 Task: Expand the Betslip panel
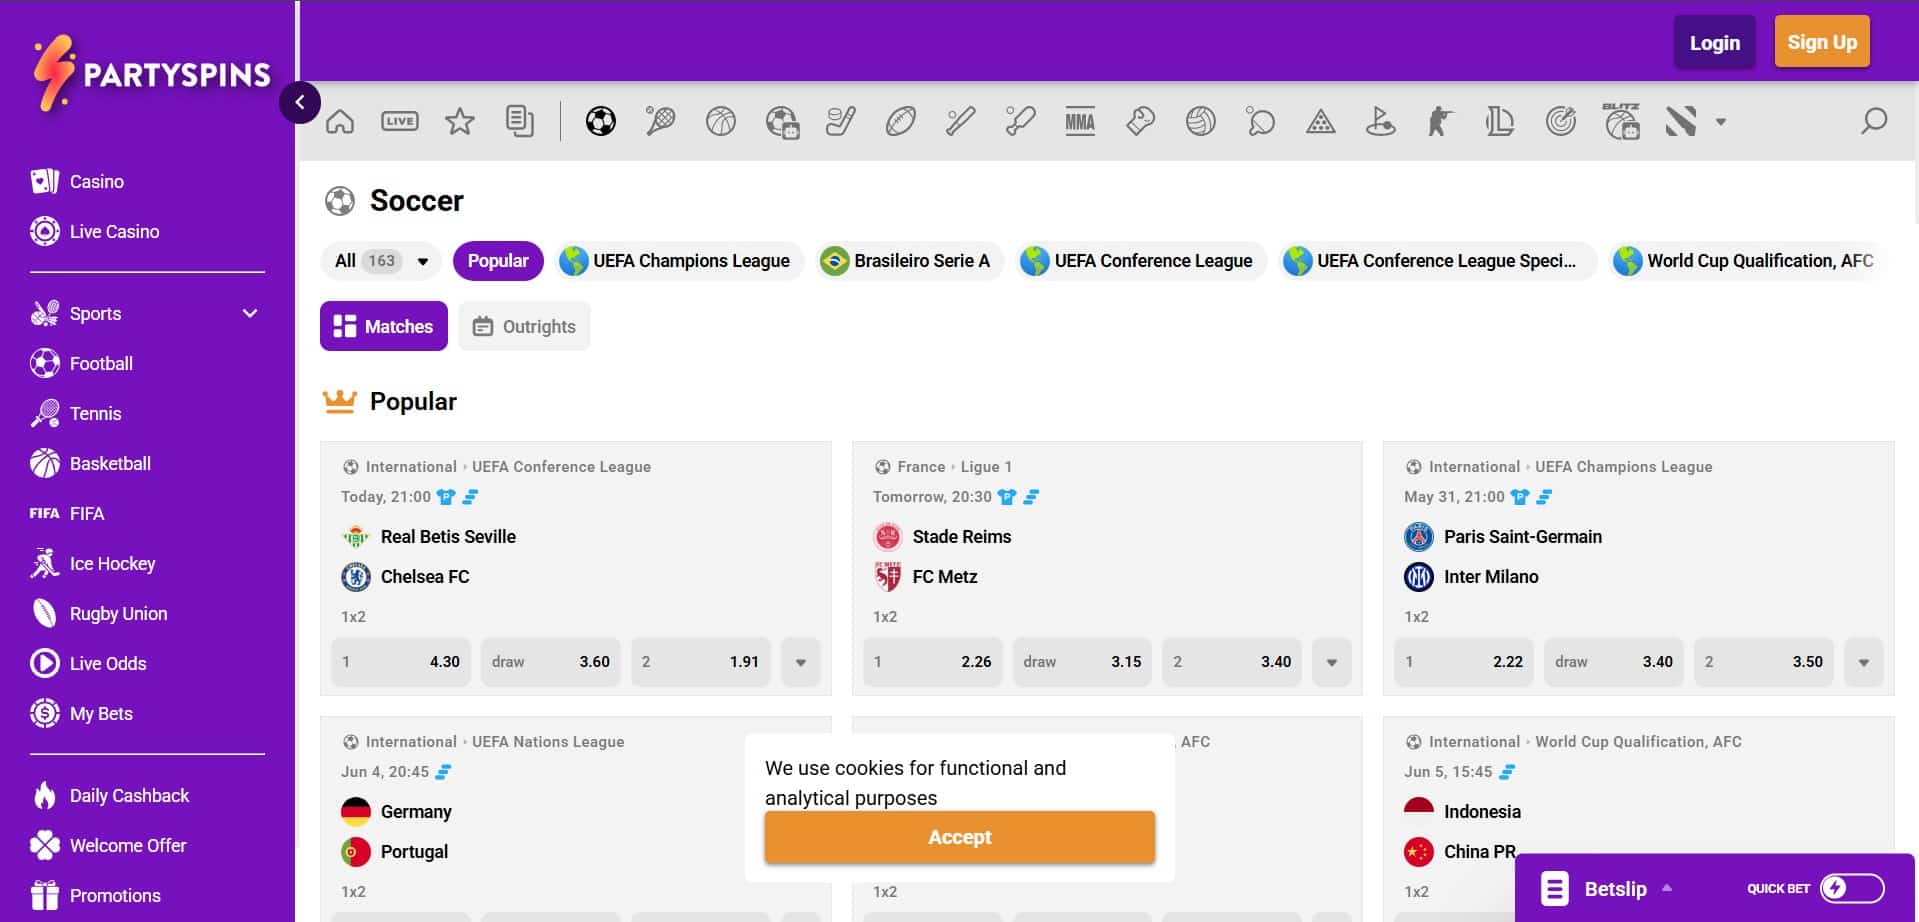1609,888
